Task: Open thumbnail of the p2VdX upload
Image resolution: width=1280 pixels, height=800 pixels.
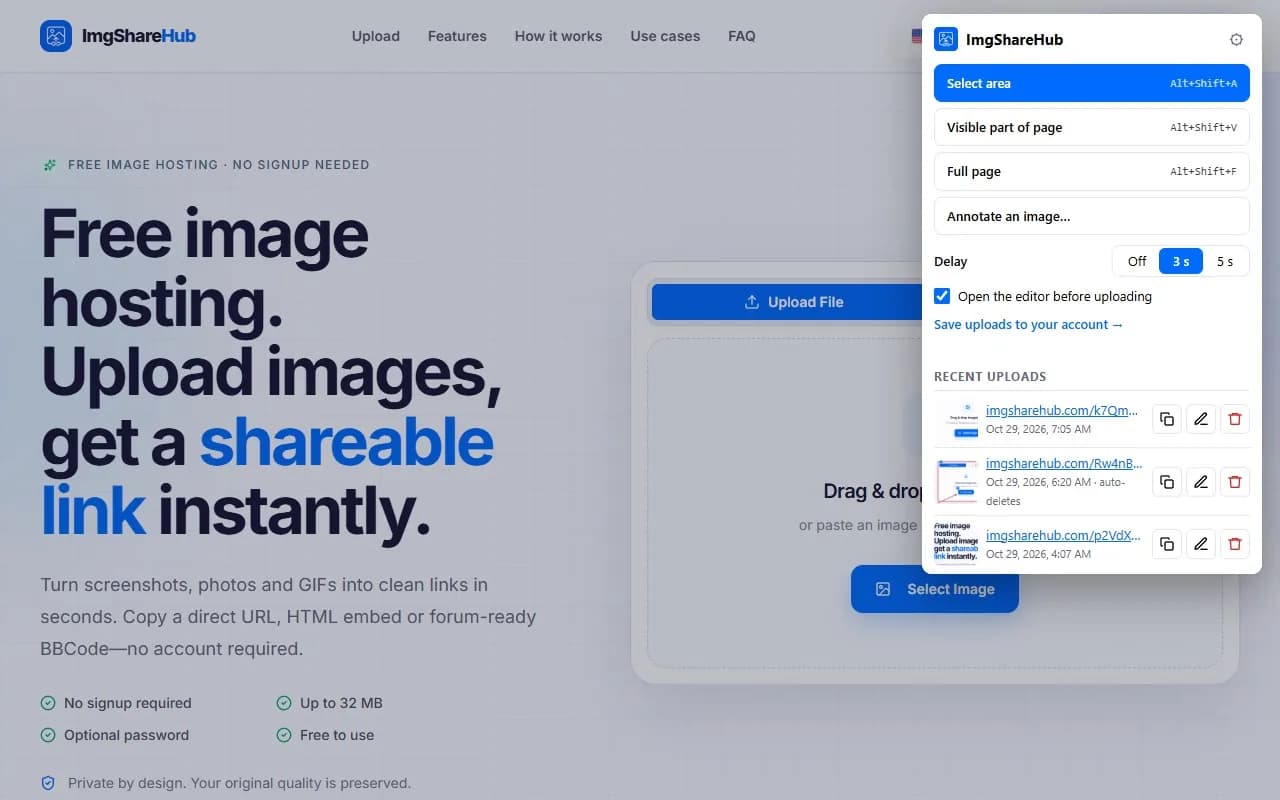Action: pyautogui.click(x=956, y=544)
